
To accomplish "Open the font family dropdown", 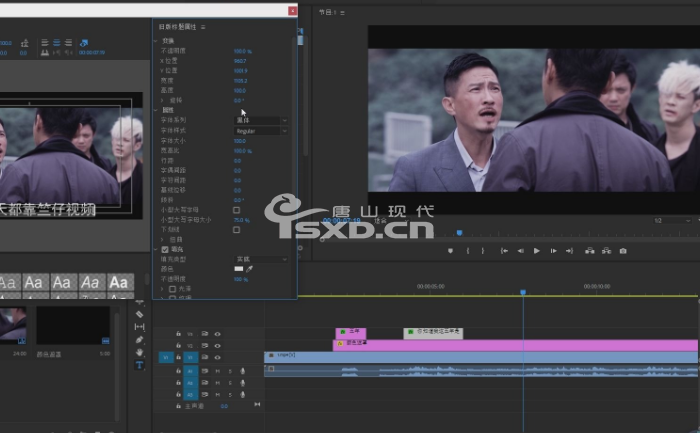I will point(261,121).
